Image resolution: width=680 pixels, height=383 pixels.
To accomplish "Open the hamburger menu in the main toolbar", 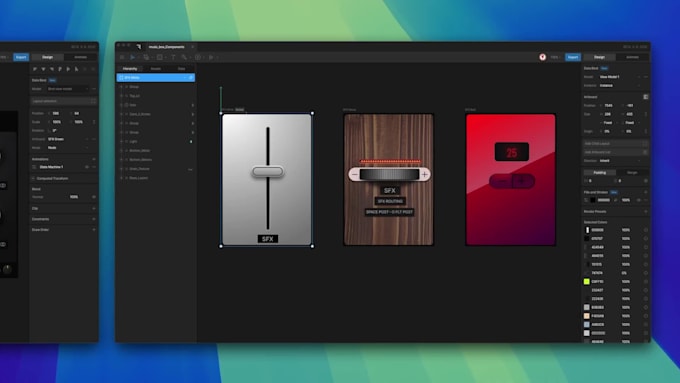I will point(122,57).
